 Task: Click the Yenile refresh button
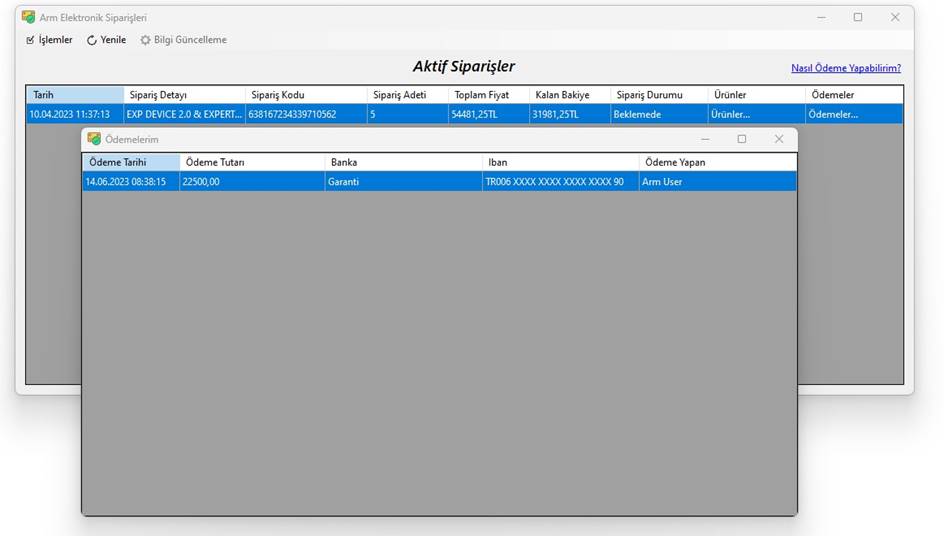pyautogui.click(x=106, y=40)
